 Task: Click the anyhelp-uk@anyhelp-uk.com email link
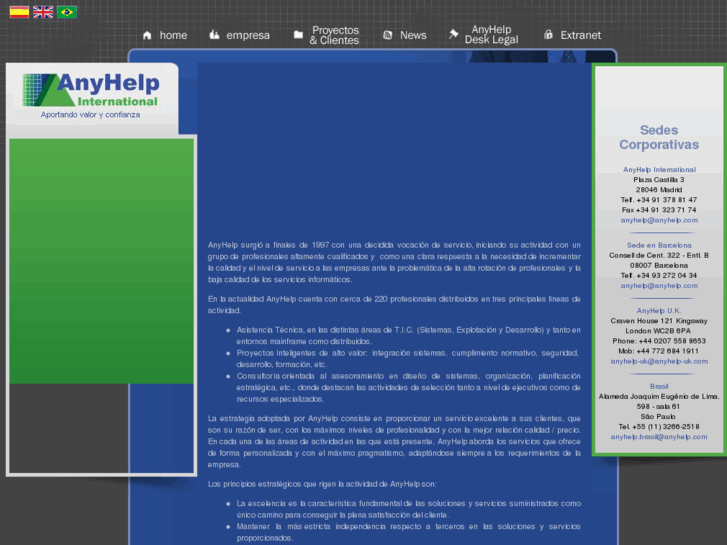[x=659, y=361]
